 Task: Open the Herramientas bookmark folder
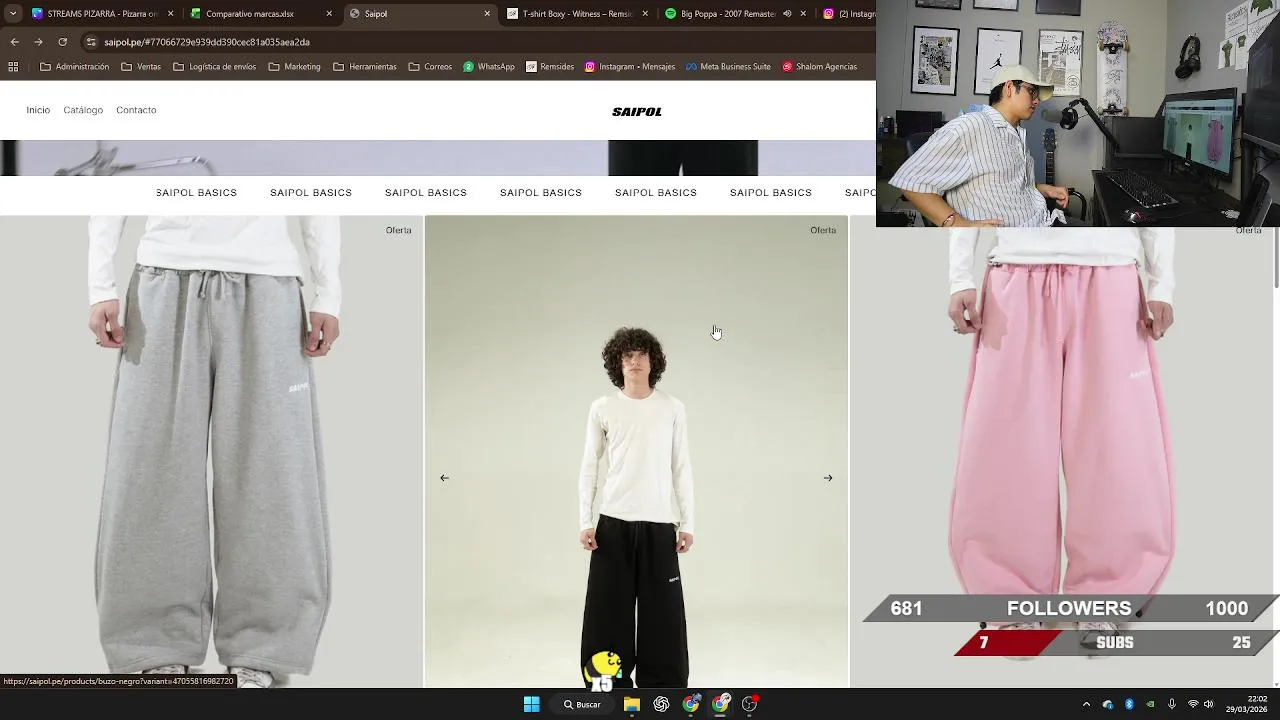(365, 67)
